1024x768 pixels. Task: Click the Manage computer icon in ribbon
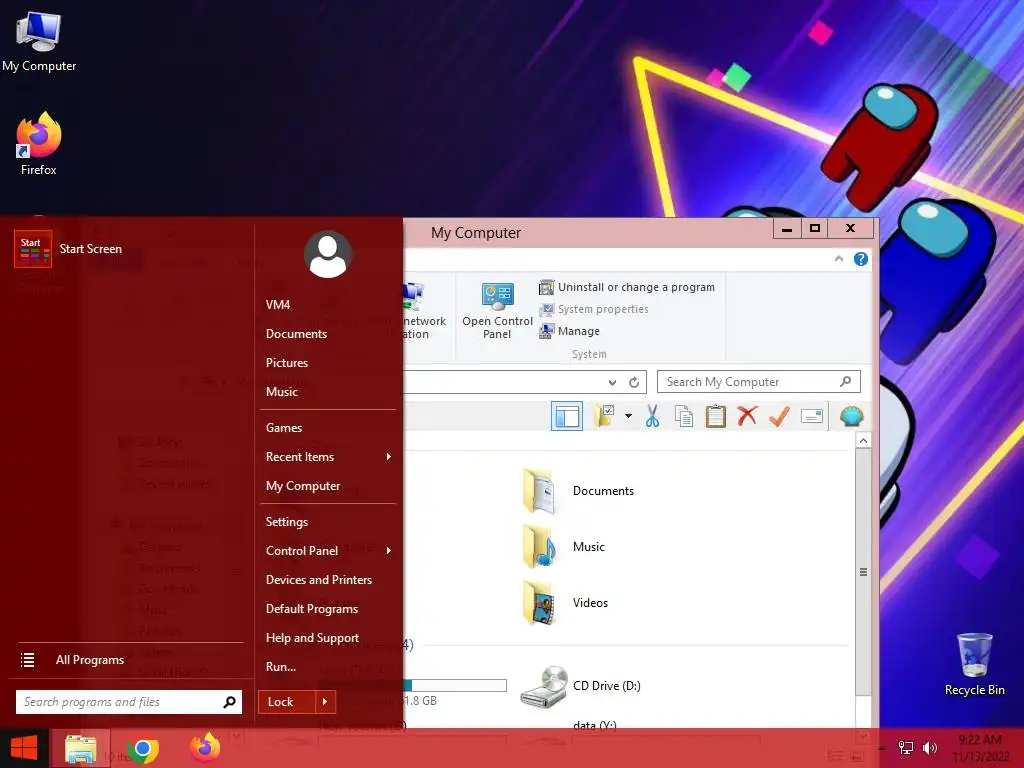click(546, 331)
